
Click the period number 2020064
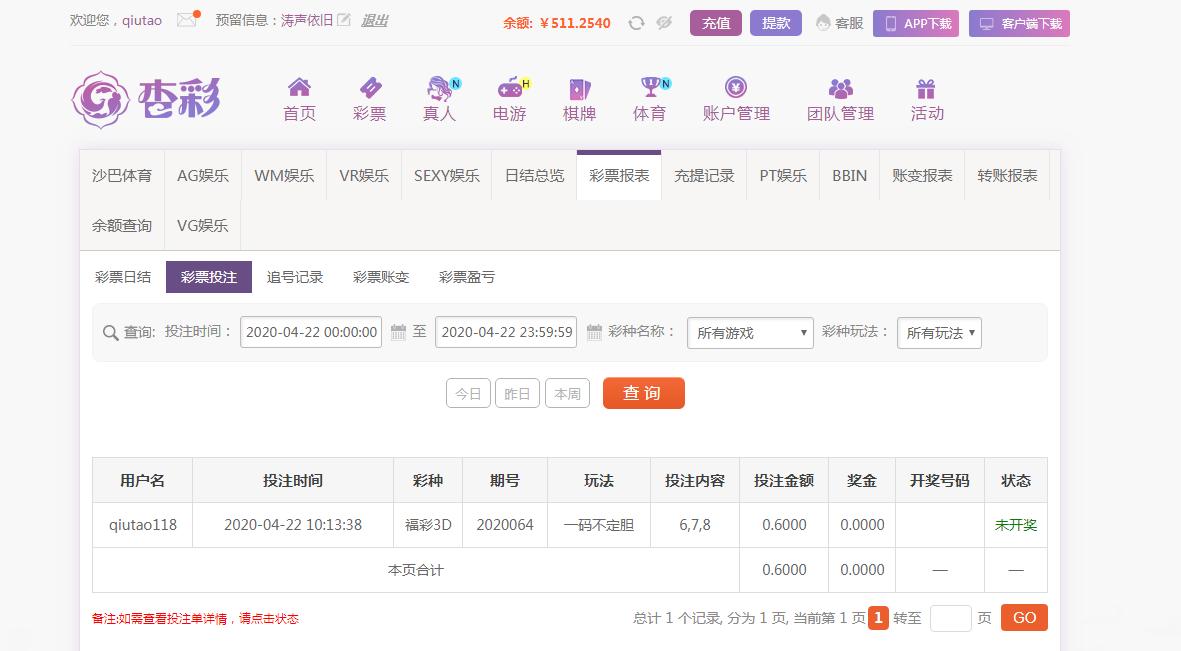tap(505, 525)
